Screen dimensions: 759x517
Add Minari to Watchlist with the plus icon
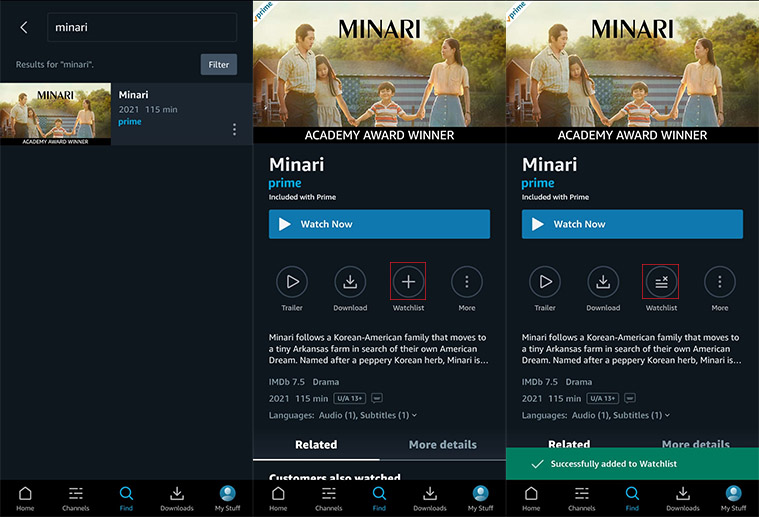point(408,282)
